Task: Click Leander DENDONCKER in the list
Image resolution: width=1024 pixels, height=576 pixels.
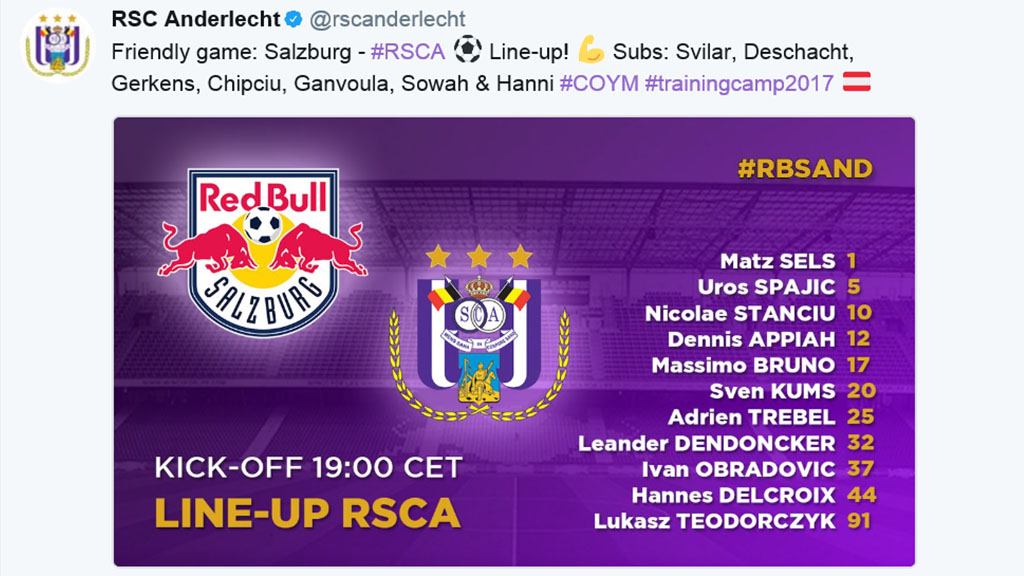Action: click(x=706, y=443)
